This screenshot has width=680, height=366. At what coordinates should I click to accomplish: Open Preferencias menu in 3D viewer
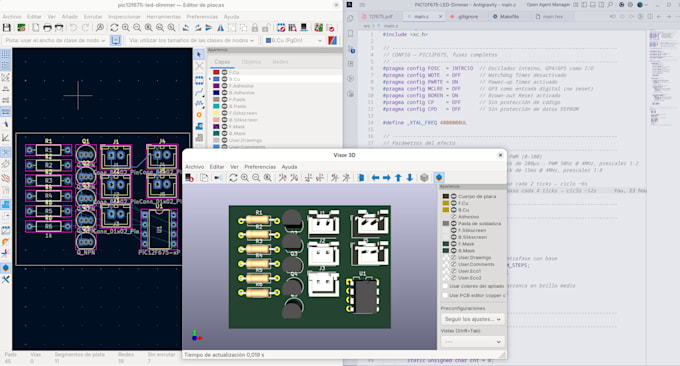(x=260, y=167)
